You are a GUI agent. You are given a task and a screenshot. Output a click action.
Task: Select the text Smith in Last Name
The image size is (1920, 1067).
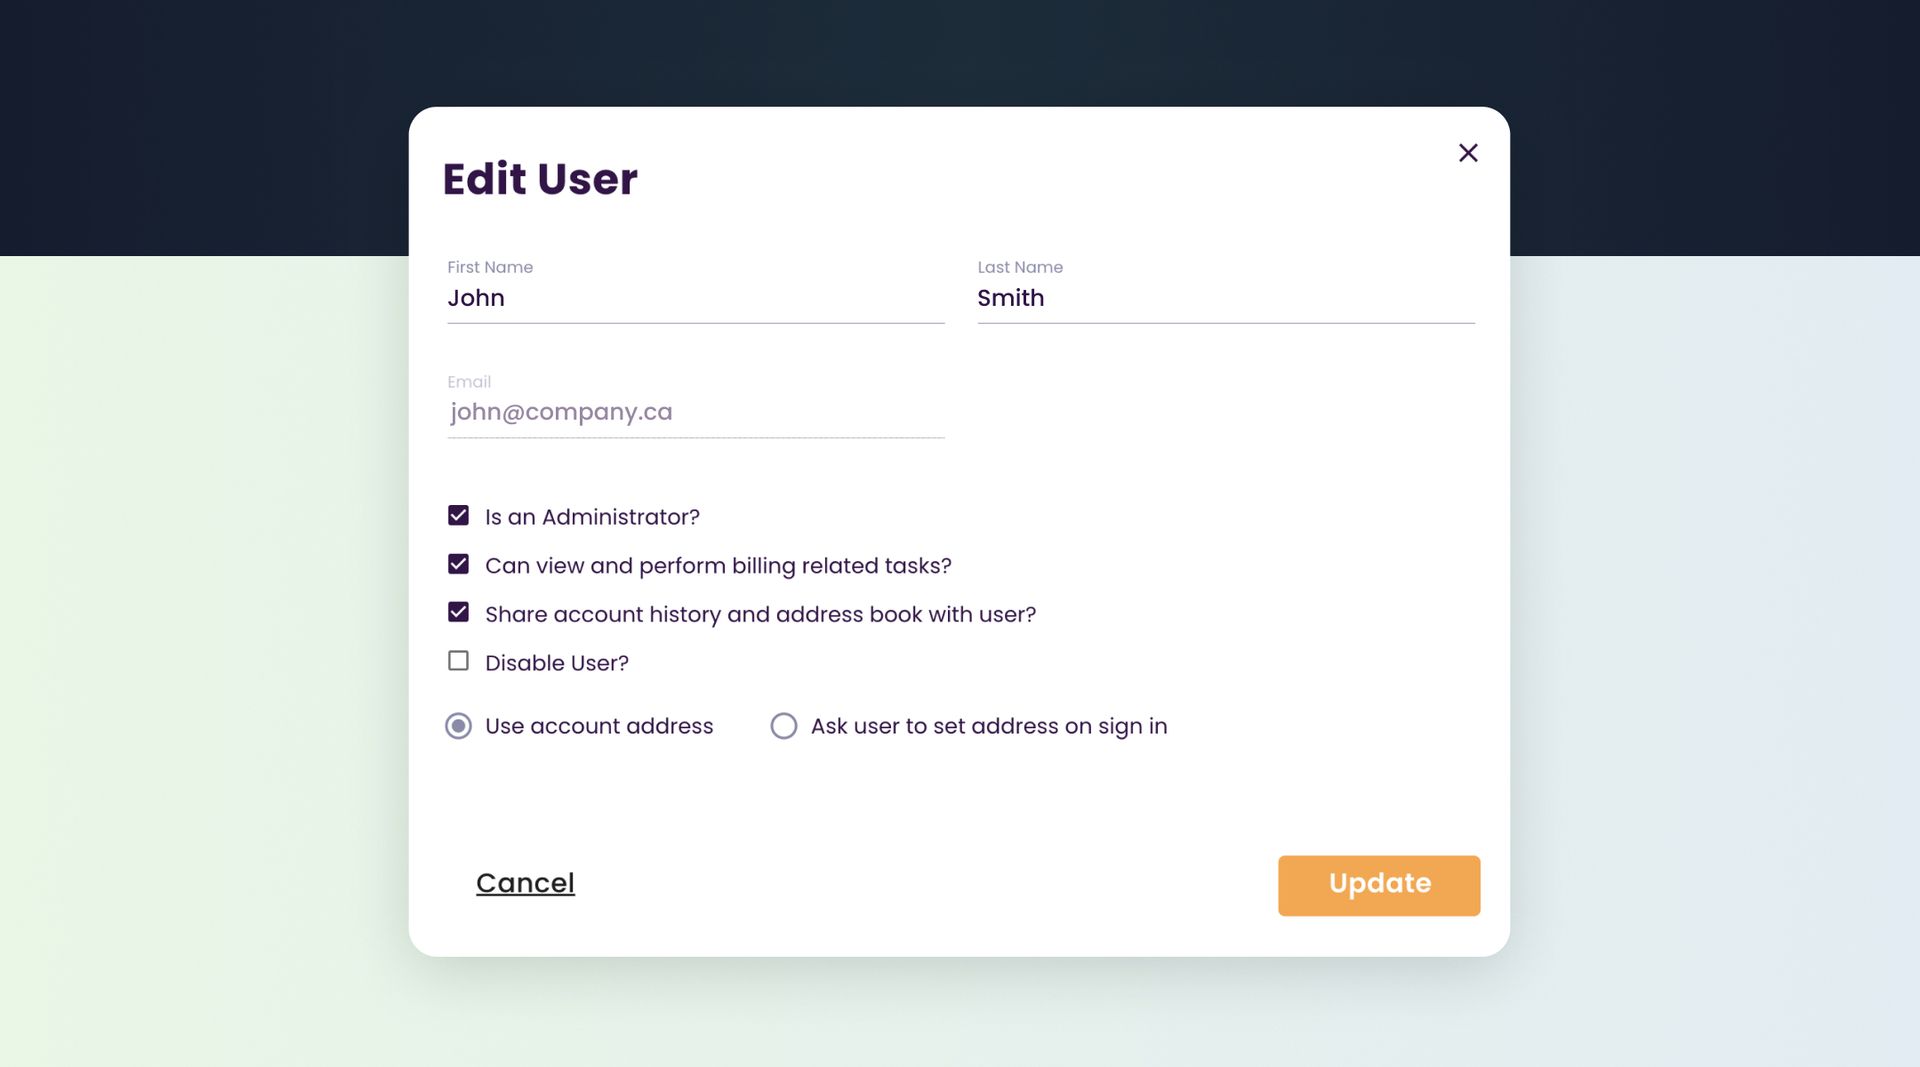point(1010,298)
